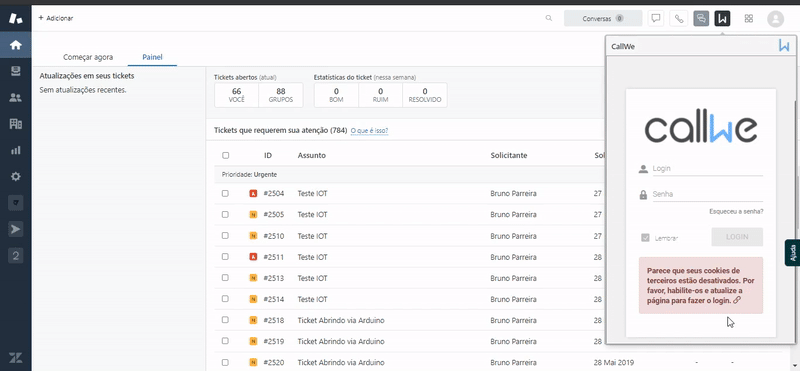Click the 28 Mai 2019 date cell
This screenshot has height=371, width=800.
point(614,362)
